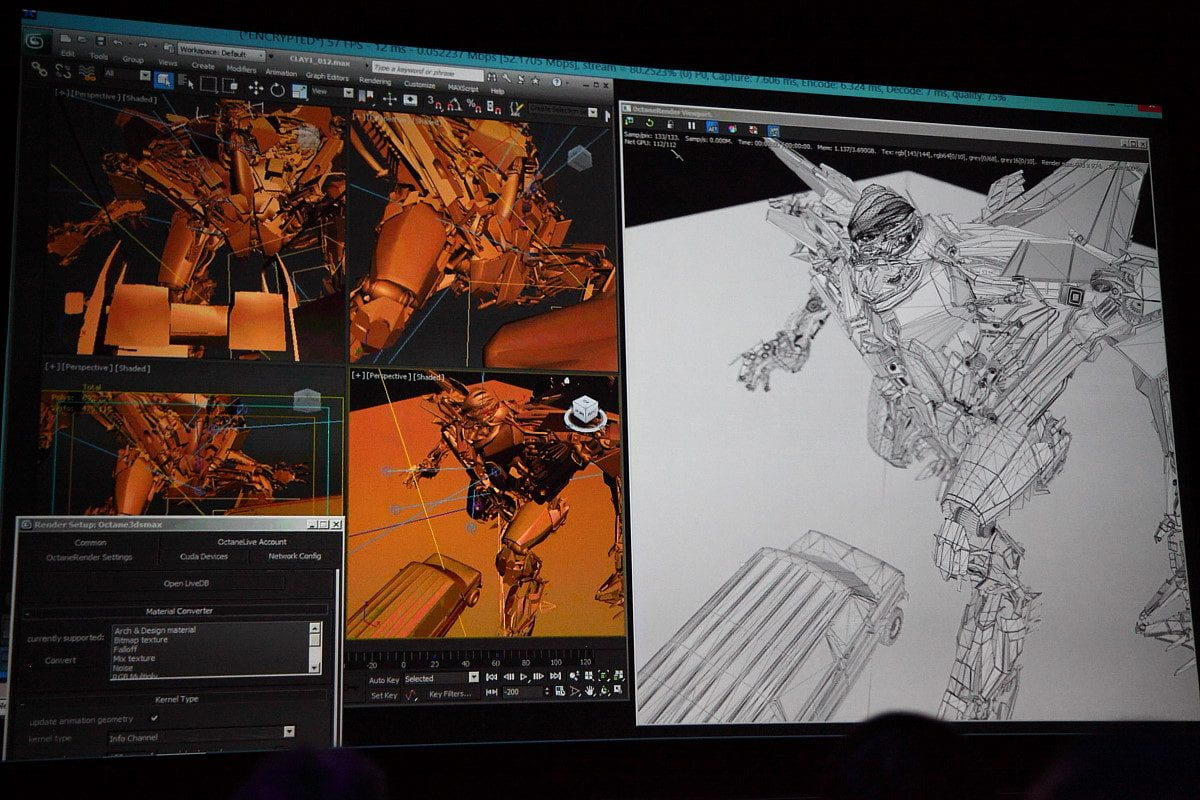1200x800 pixels.
Task: Click the refresh icon in the OctaneRender viewport
Action: tap(649, 123)
